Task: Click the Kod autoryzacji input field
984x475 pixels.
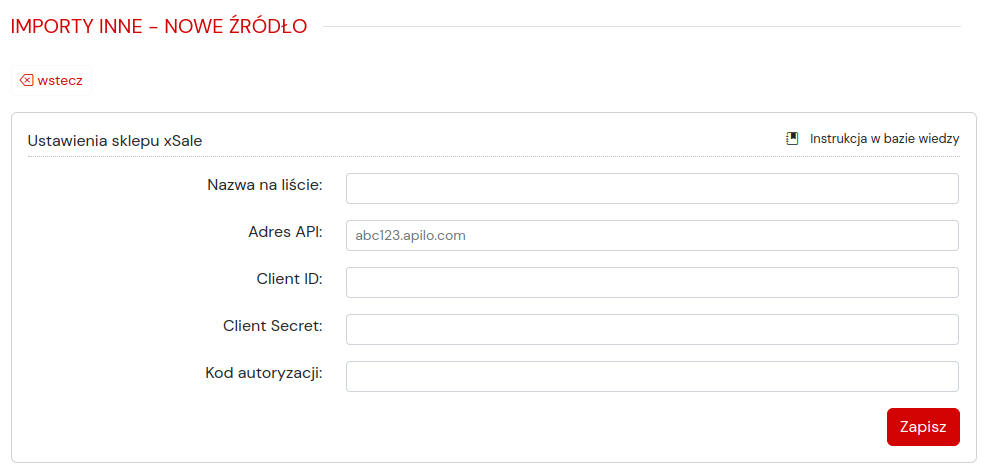Action: point(652,376)
